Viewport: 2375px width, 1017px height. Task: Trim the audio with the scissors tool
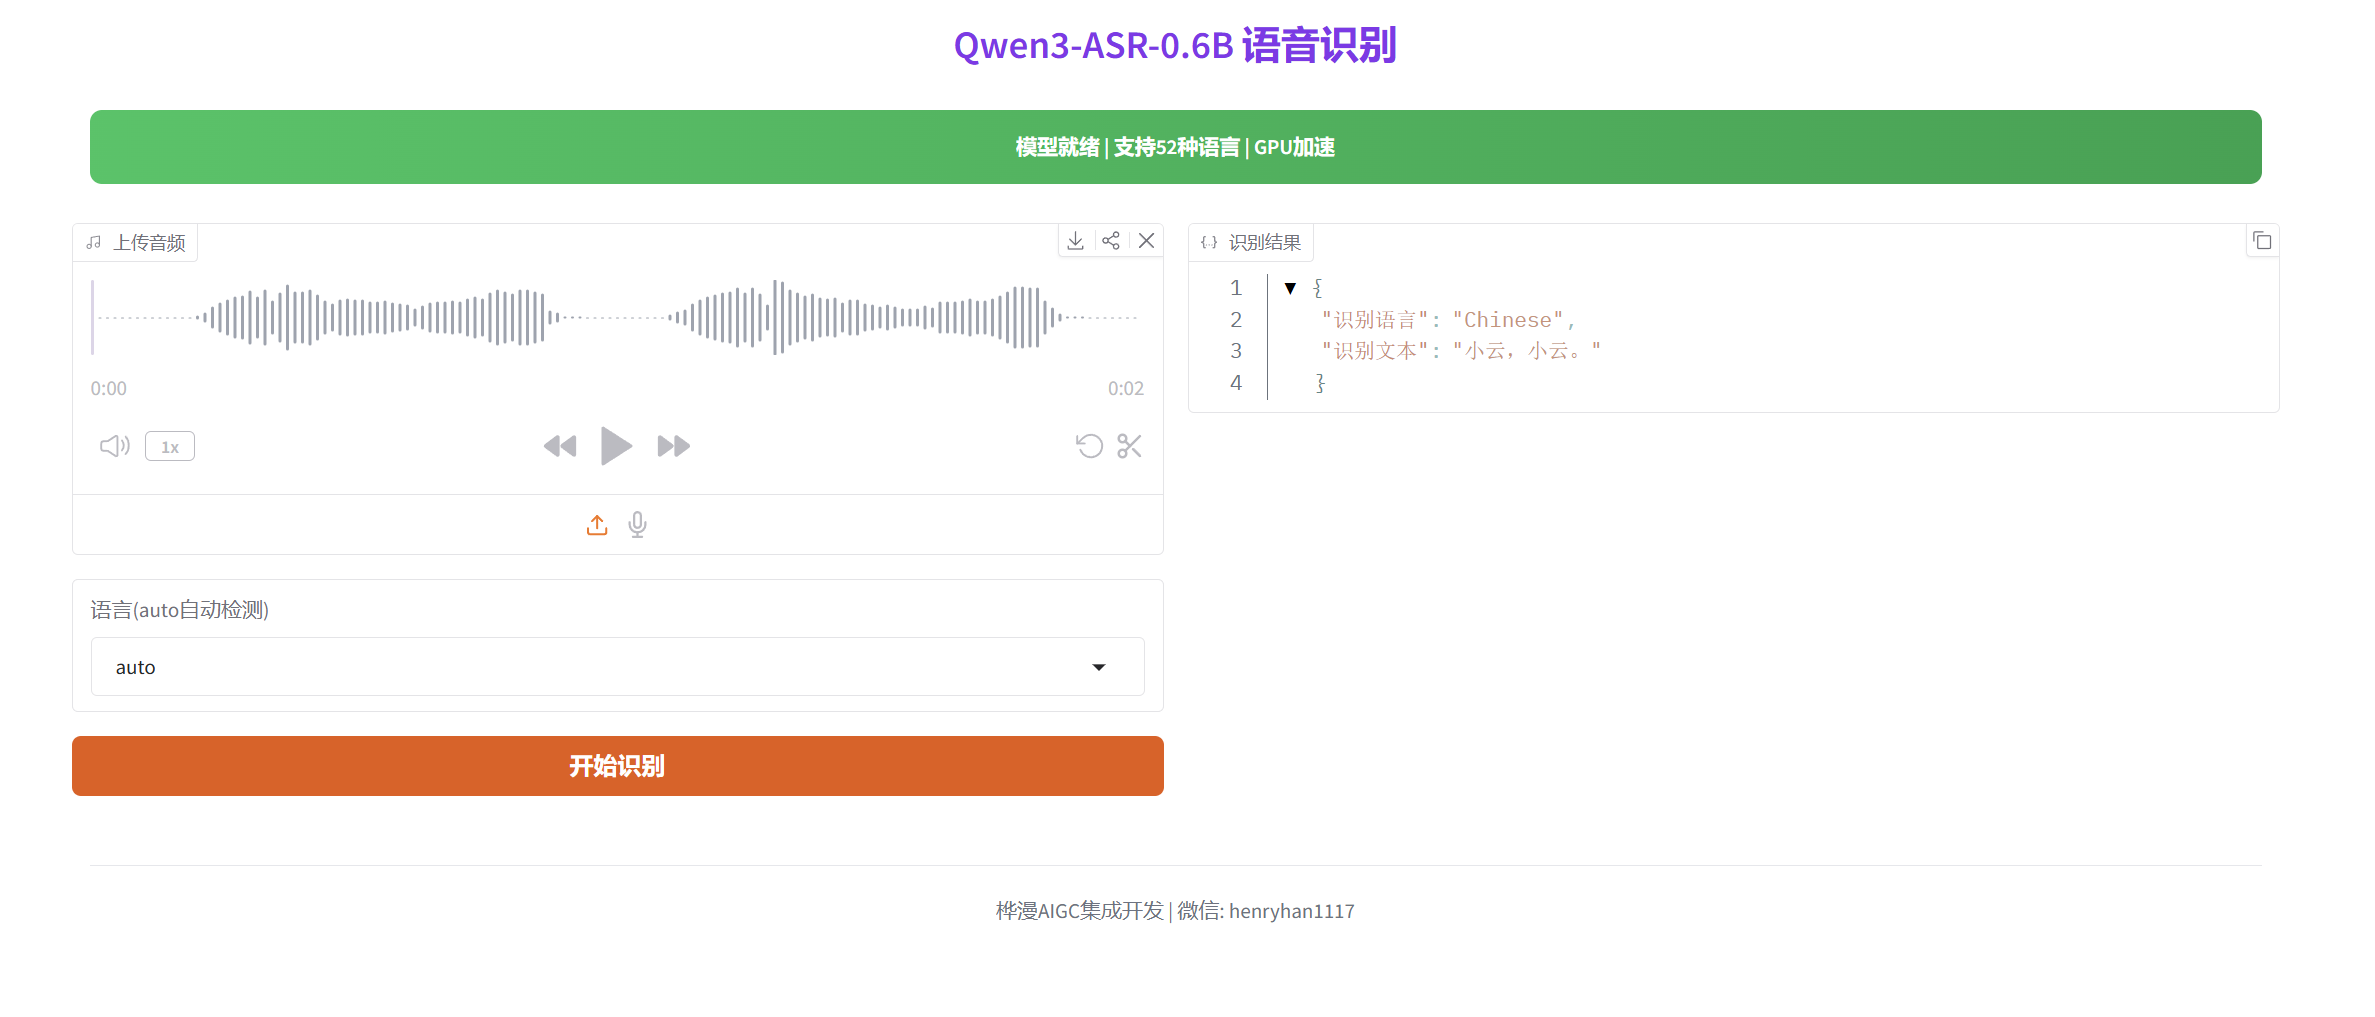pyautogui.click(x=1129, y=447)
